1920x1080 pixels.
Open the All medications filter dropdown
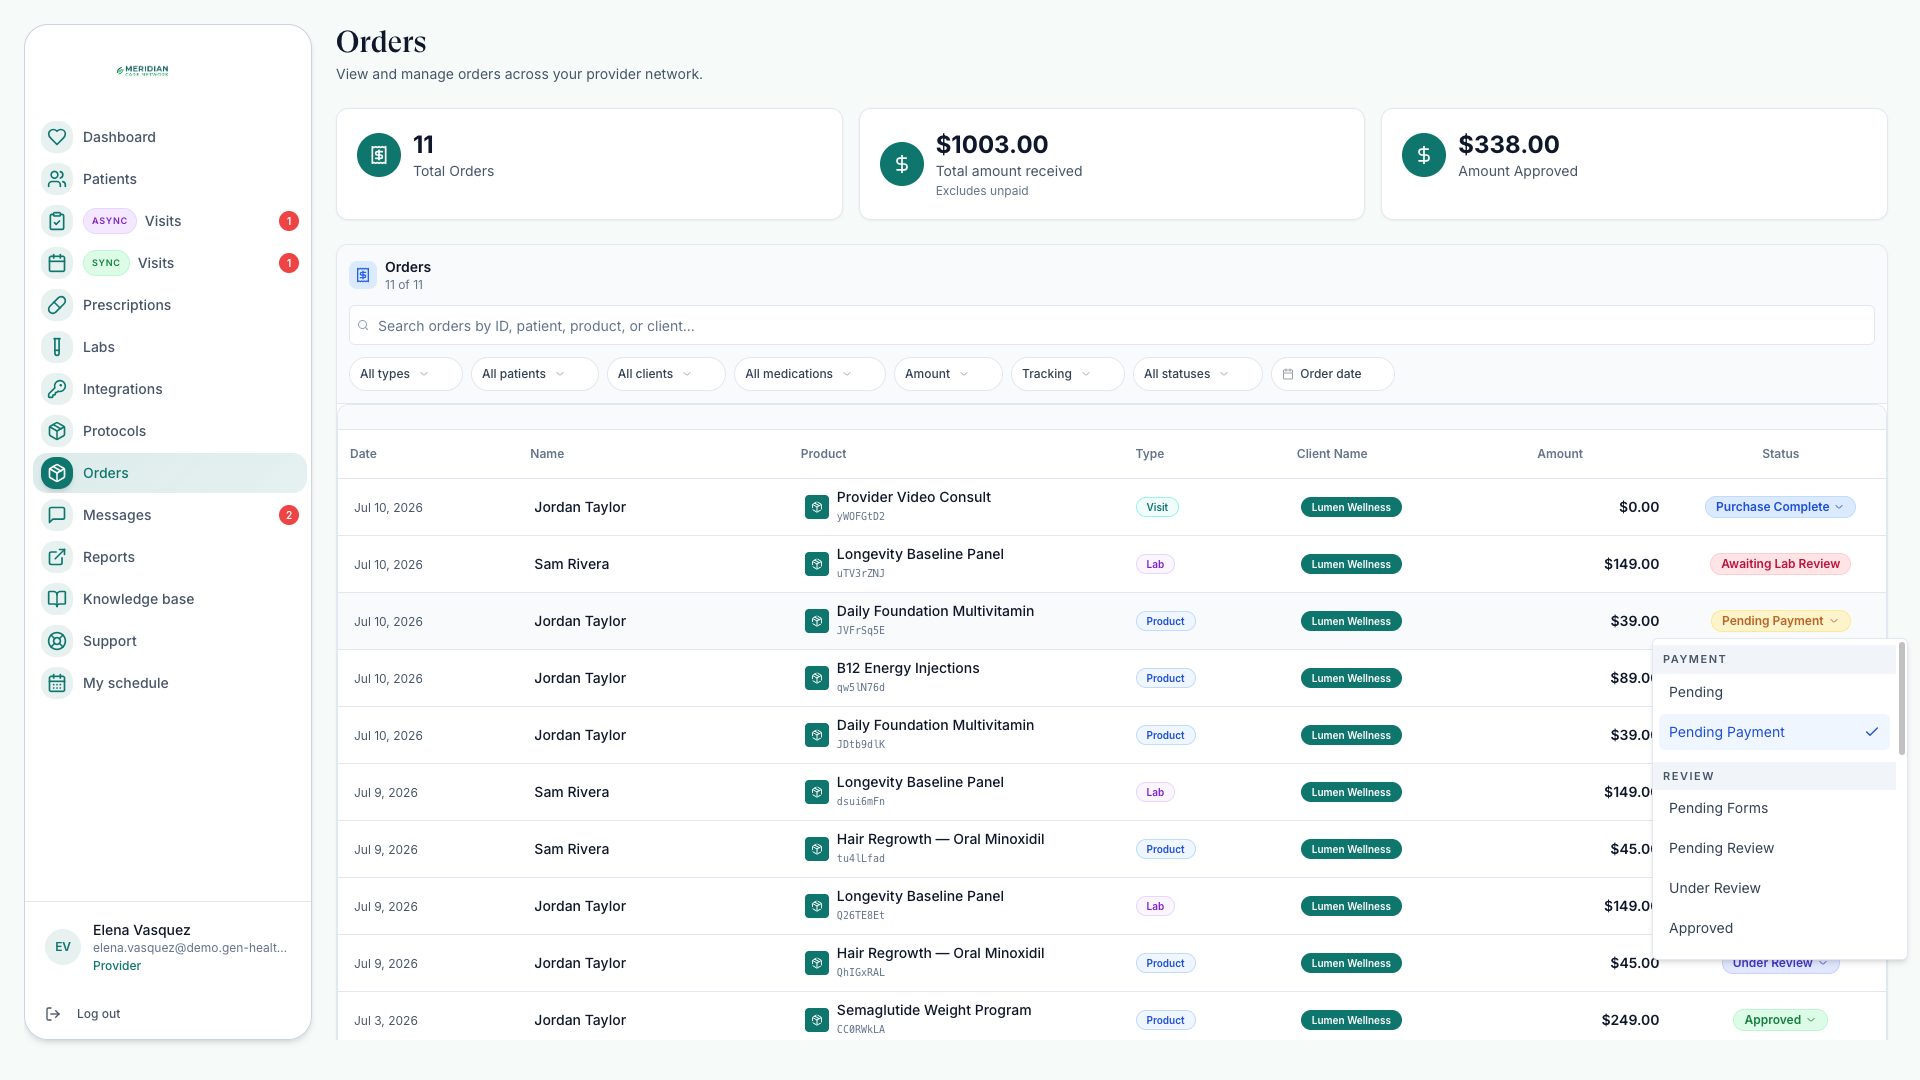[x=809, y=374]
